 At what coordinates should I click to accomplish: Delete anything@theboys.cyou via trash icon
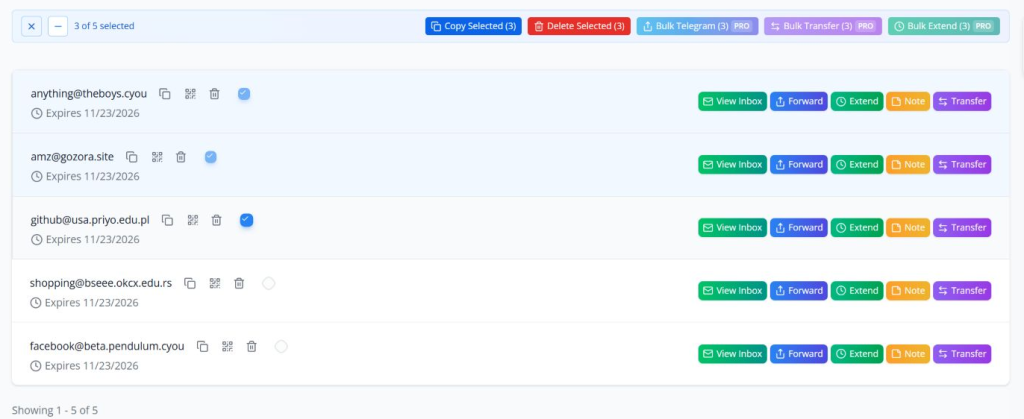pyautogui.click(x=214, y=94)
